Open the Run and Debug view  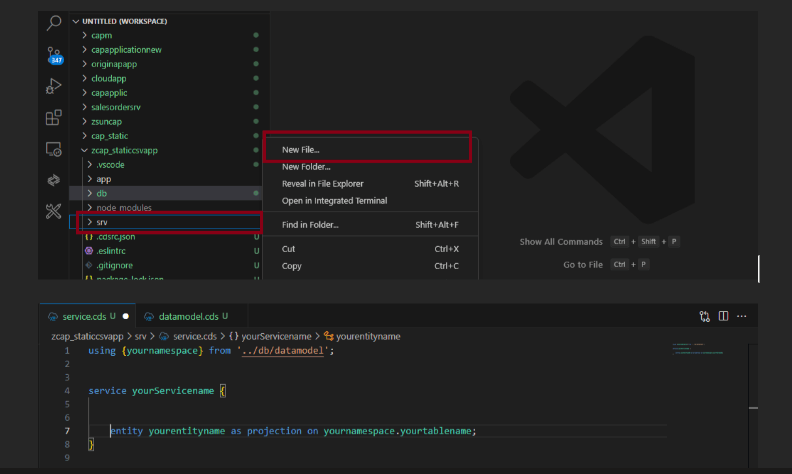tap(54, 86)
